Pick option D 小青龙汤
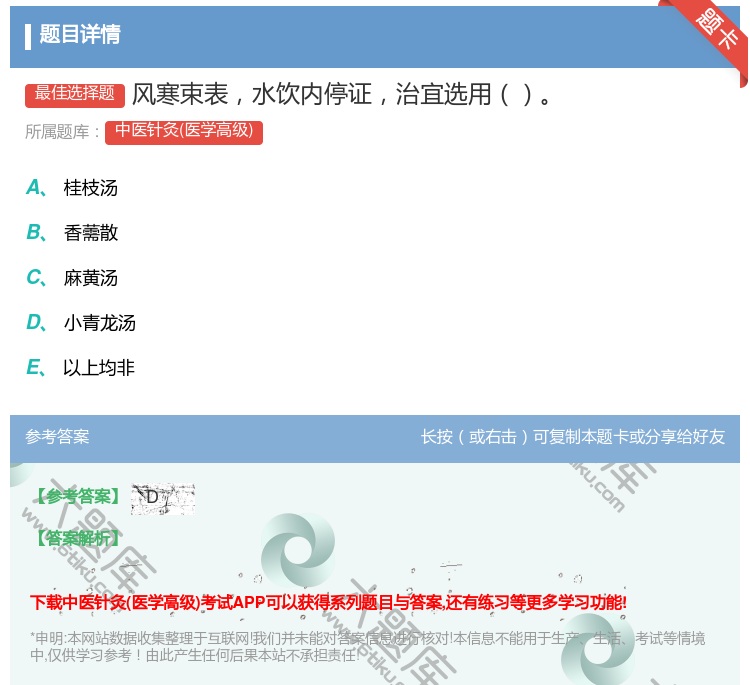Viewport: 750px width, 685px height. pyautogui.click(x=81, y=322)
